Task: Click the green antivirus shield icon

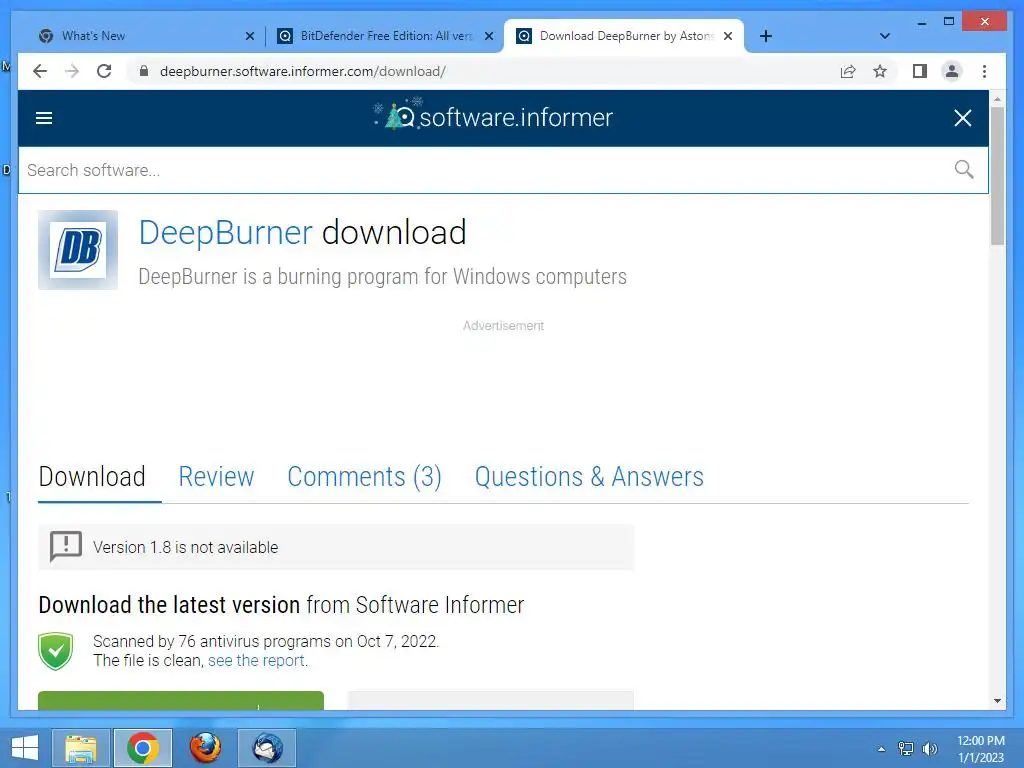Action: tap(56, 651)
